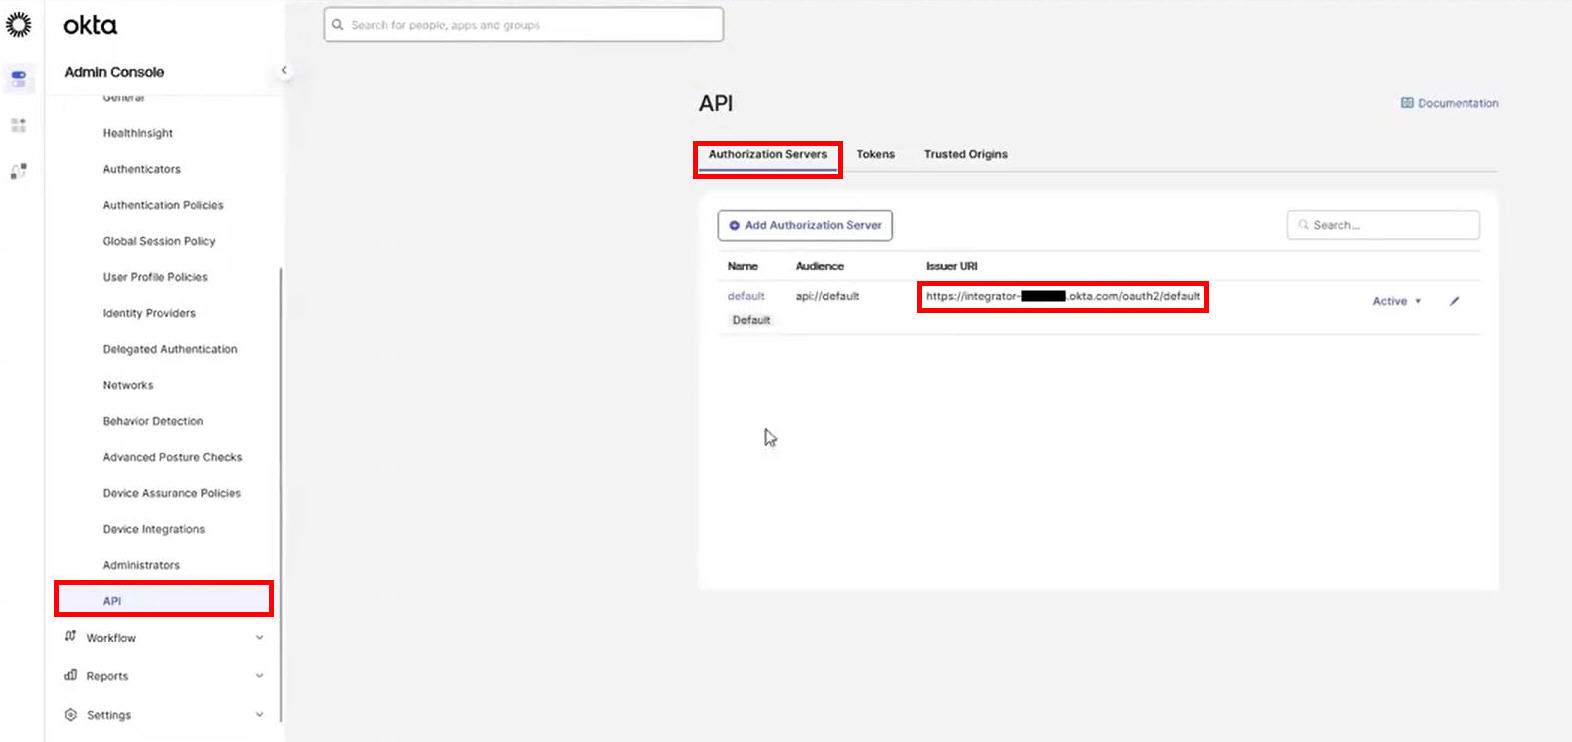Collapse the Admin Console sidebar chevron

pos(284,70)
